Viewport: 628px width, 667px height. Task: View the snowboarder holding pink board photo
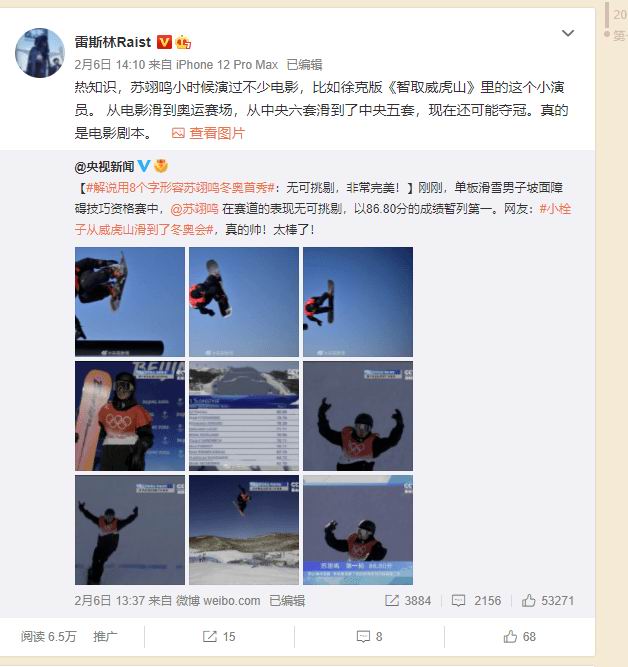click(x=130, y=416)
